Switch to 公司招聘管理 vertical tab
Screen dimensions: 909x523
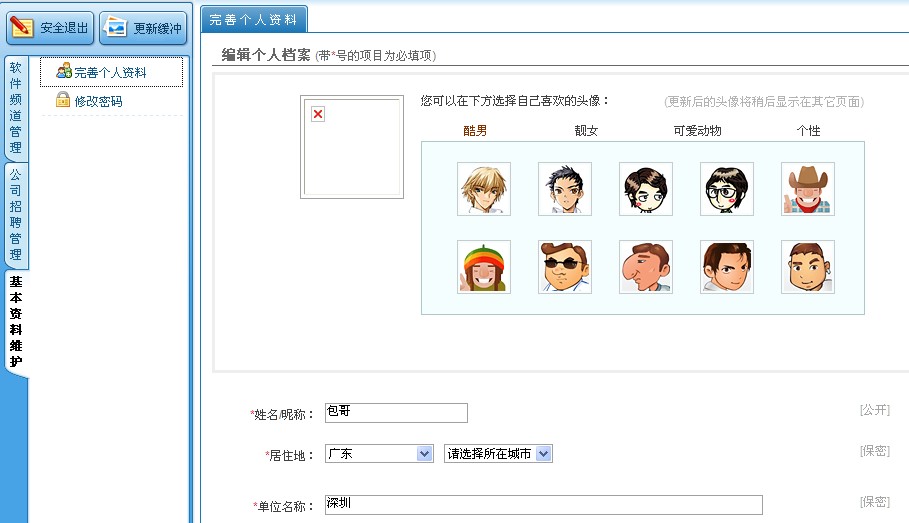16,215
